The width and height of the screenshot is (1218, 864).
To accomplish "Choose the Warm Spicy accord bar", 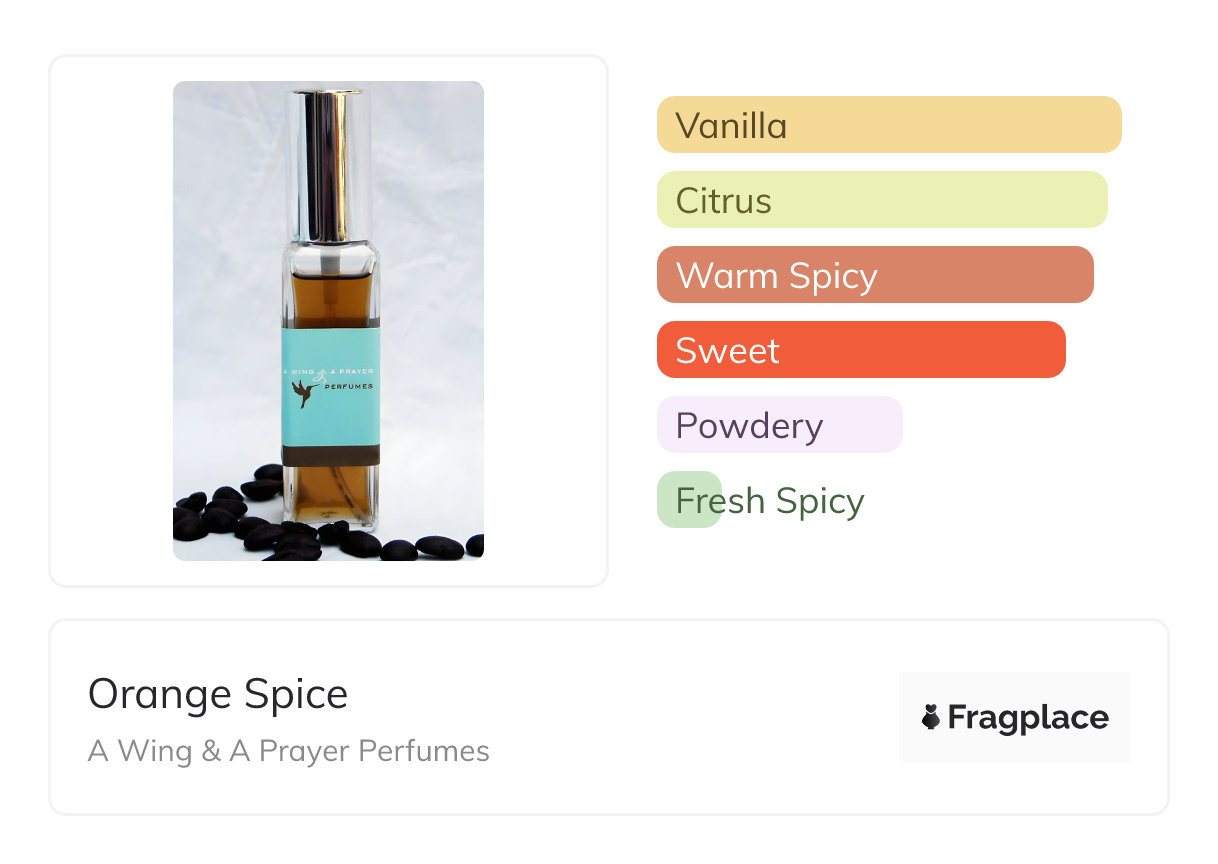I will click(874, 275).
